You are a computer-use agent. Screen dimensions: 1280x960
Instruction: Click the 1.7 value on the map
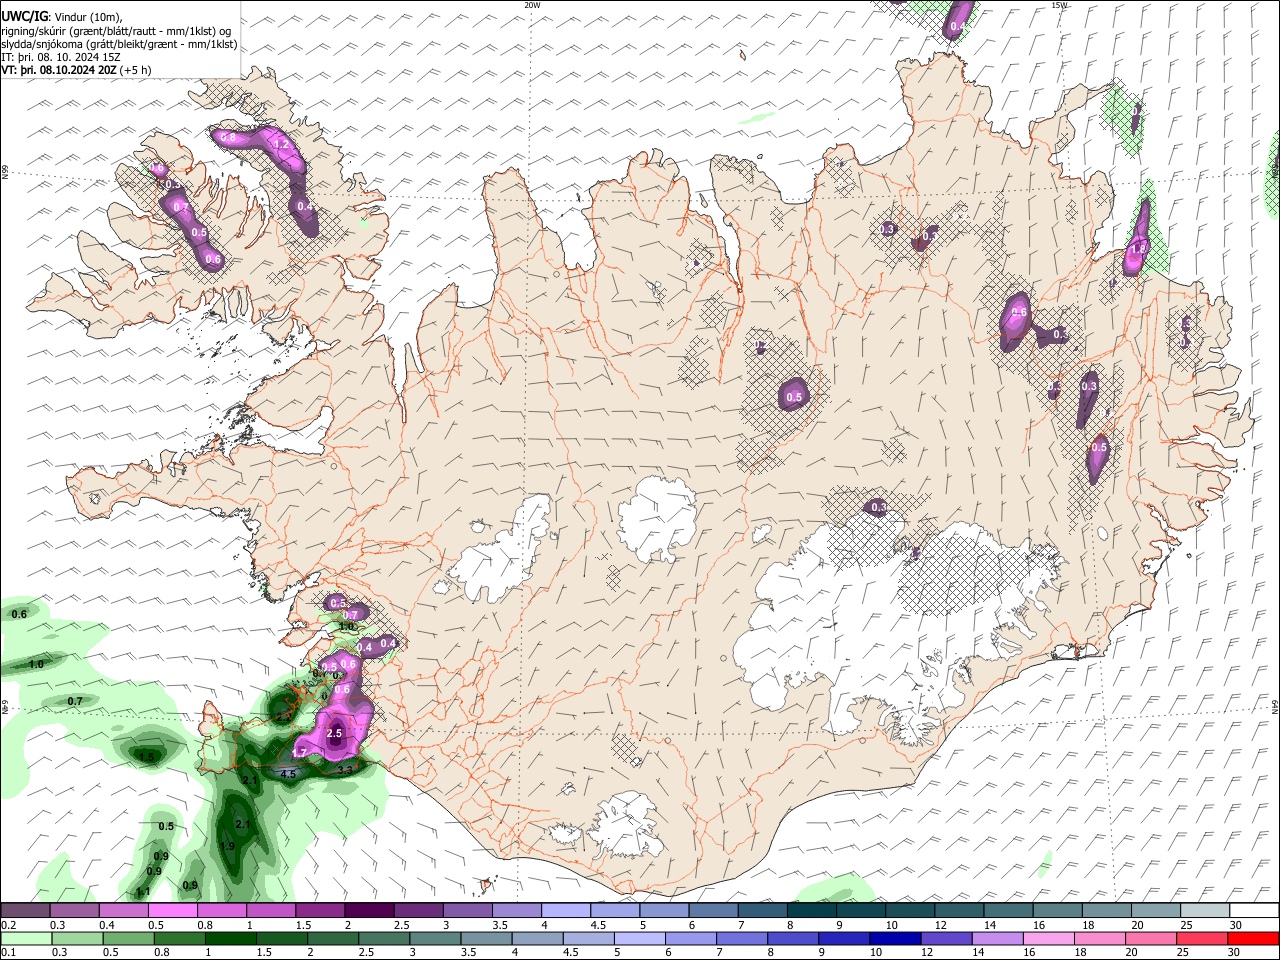point(299,753)
